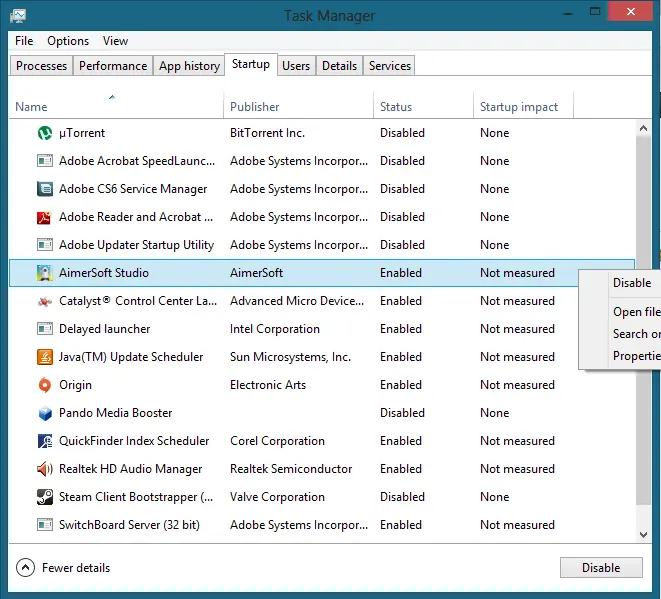Switch to the Processes tab
Image resolution: width=661 pixels, height=599 pixels.
click(41, 66)
